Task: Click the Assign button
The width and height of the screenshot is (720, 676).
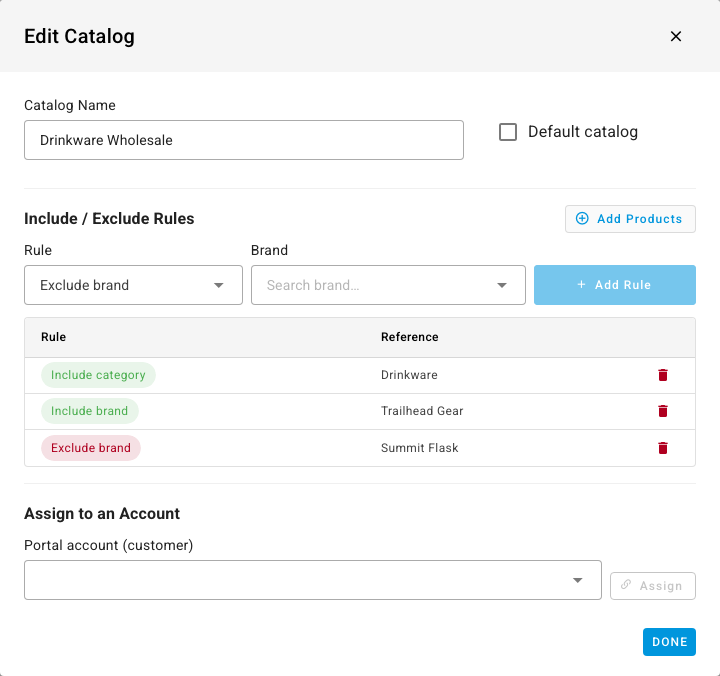Action: tap(652, 586)
